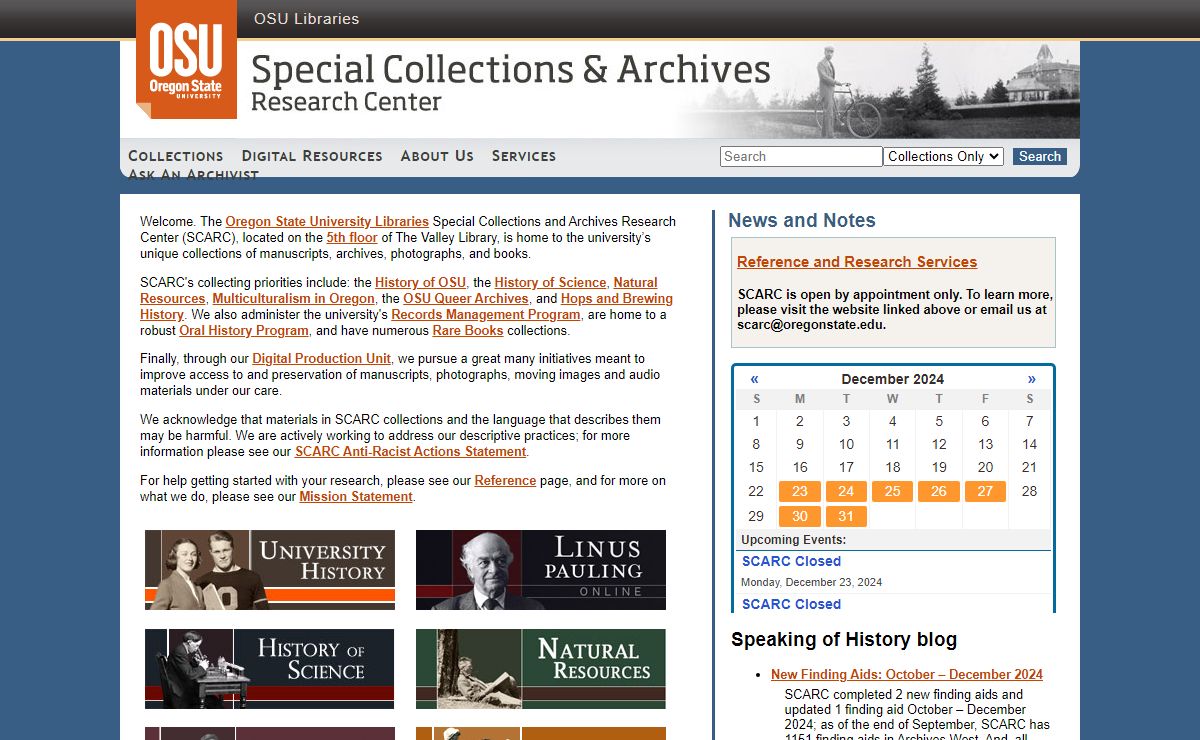Select December 23 in the calendar
This screenshot has width=1200, height=740.
coord(800,491)
